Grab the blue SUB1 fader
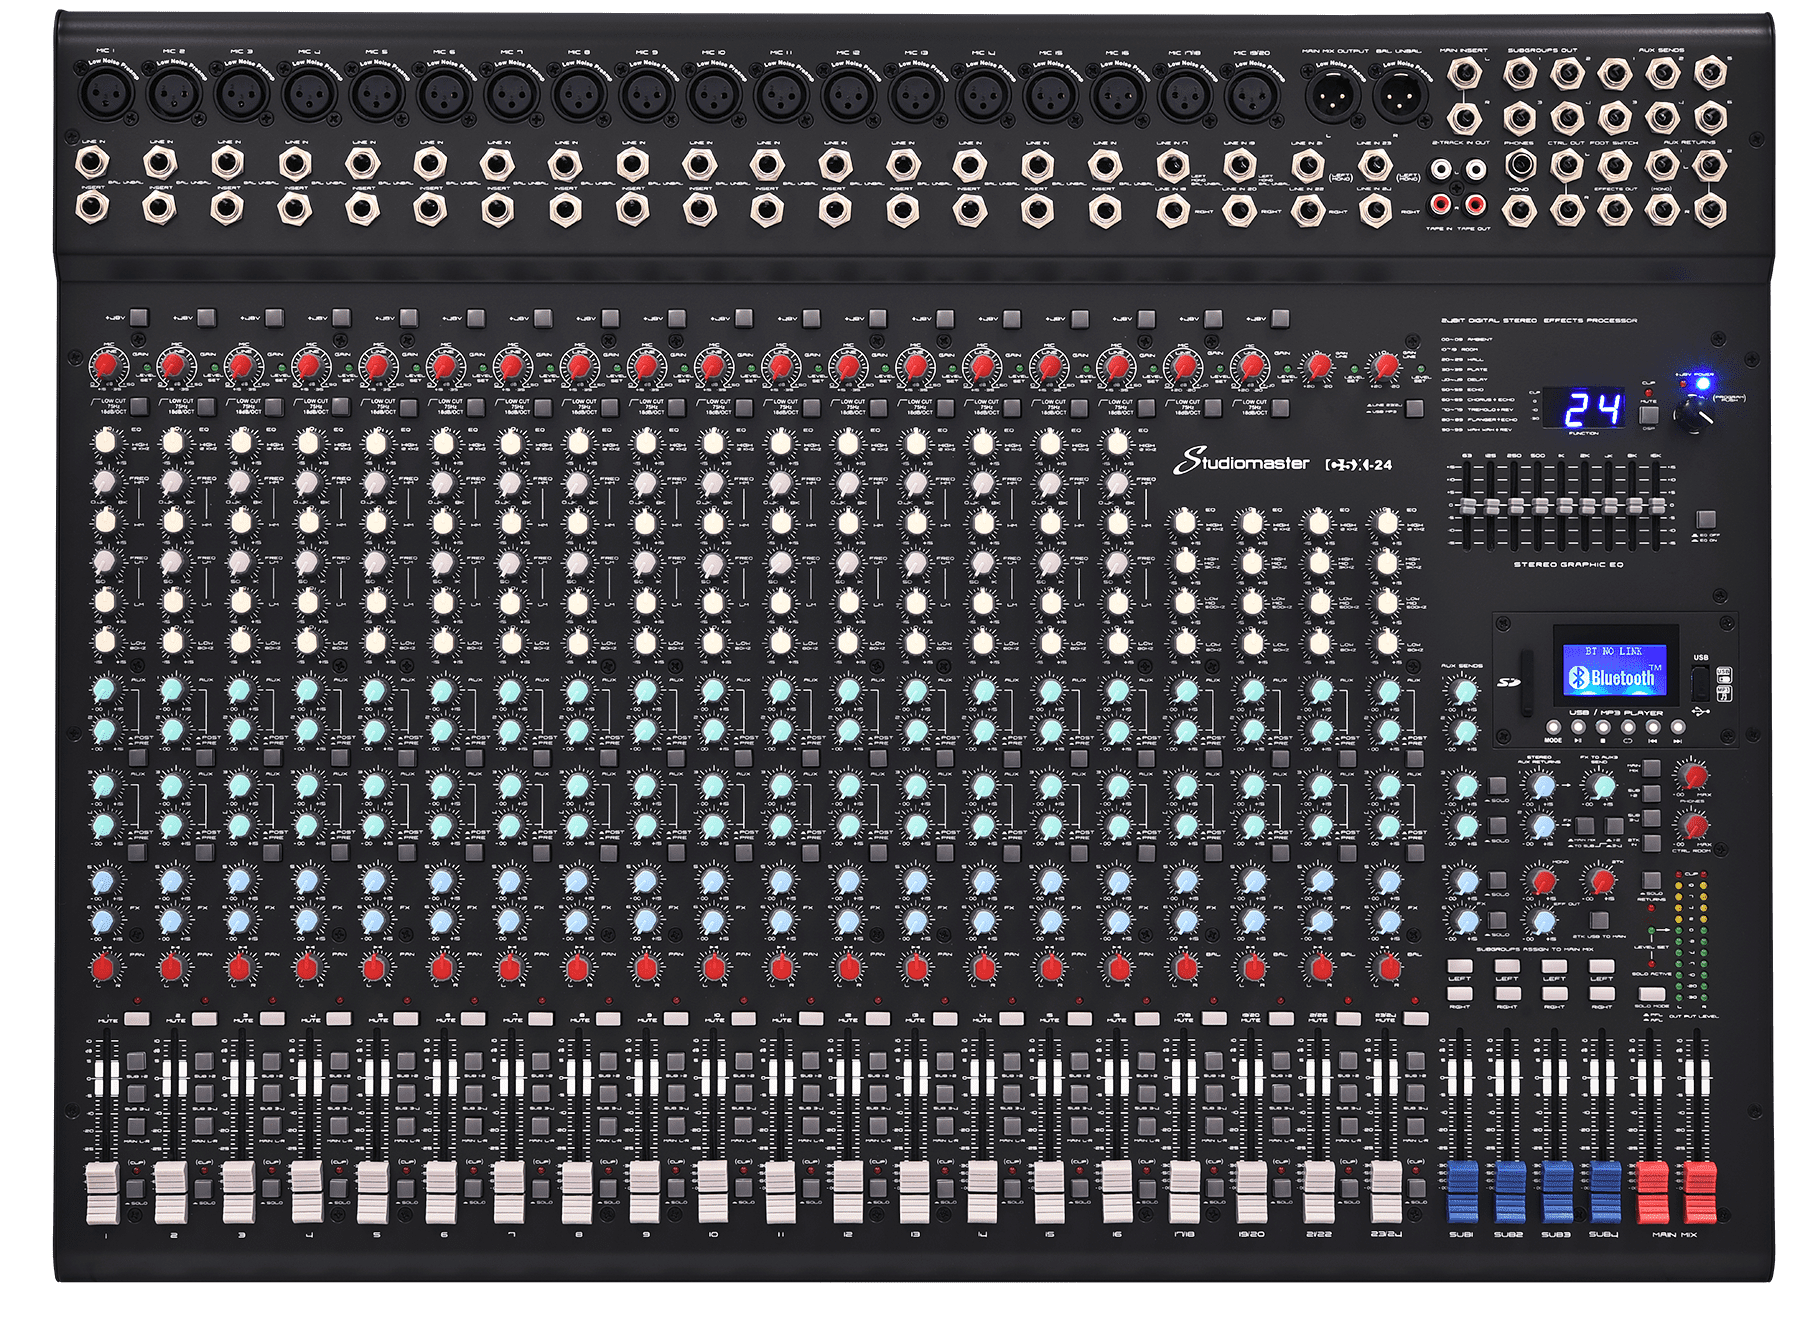This screenshot has height=1330, width=1820. click(x=1462, y=1192)
